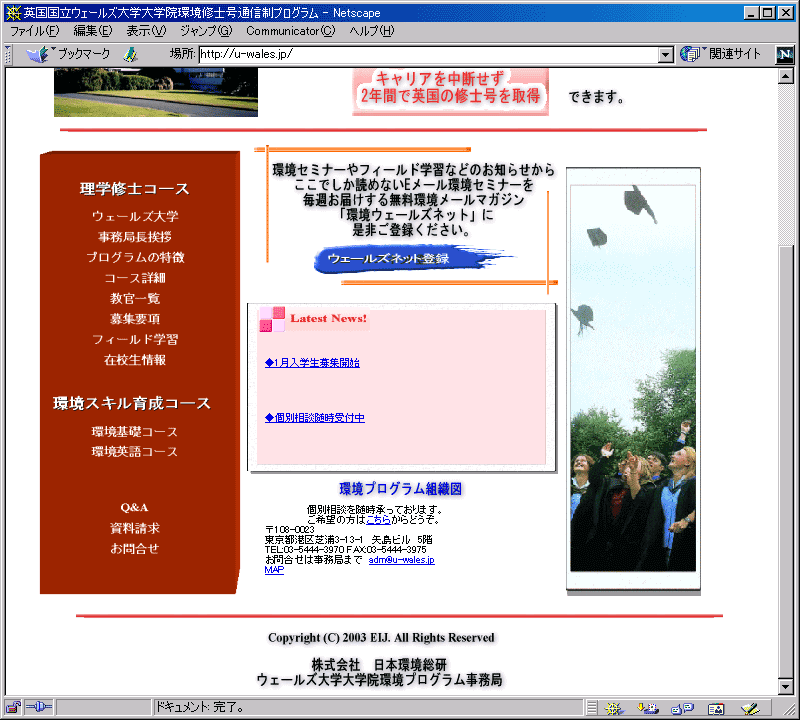
Task: Click the Netscape N logo throbber
Action: [x=785, y=54]
